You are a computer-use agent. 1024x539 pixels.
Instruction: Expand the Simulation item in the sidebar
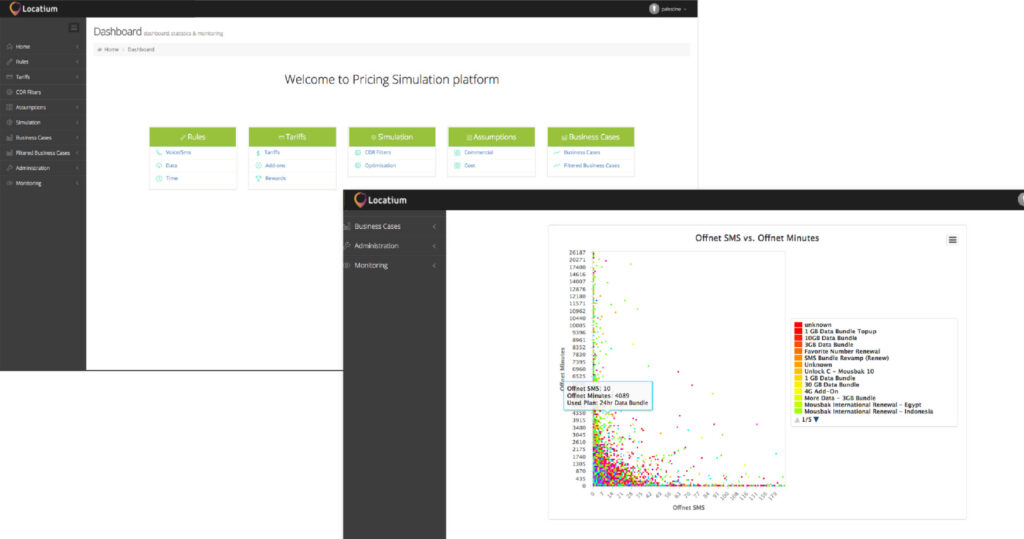(x=29, y=122)
